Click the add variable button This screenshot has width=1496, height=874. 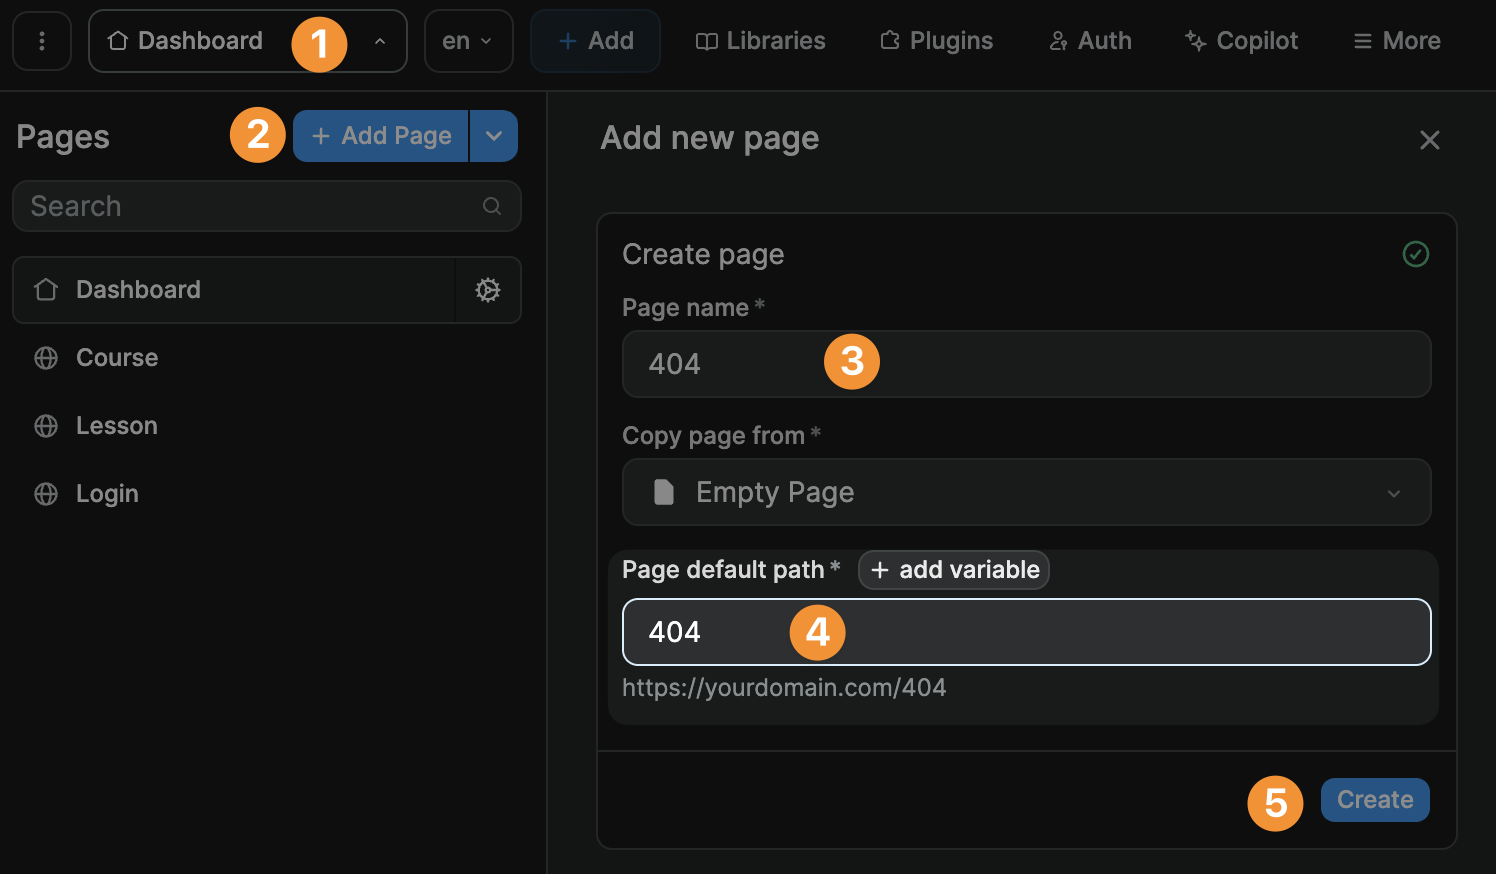pos(954,570)
